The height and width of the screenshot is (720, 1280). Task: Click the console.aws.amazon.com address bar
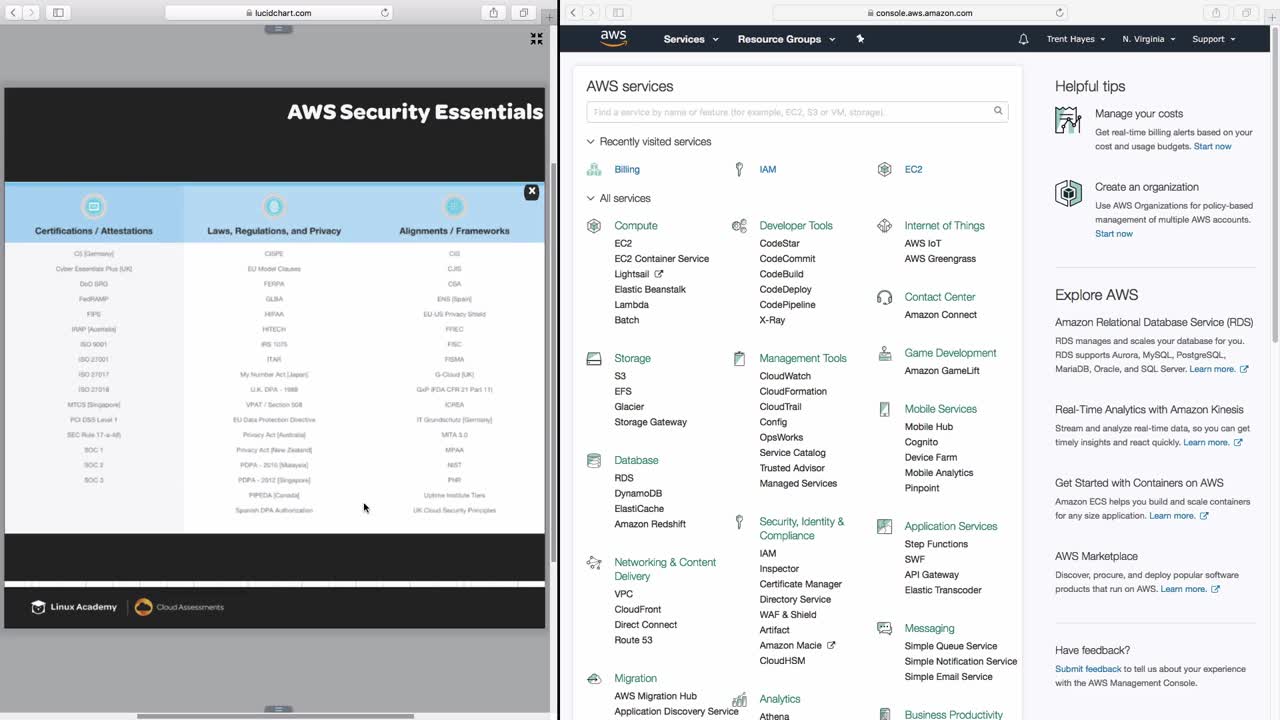click(x=919, y=13)
